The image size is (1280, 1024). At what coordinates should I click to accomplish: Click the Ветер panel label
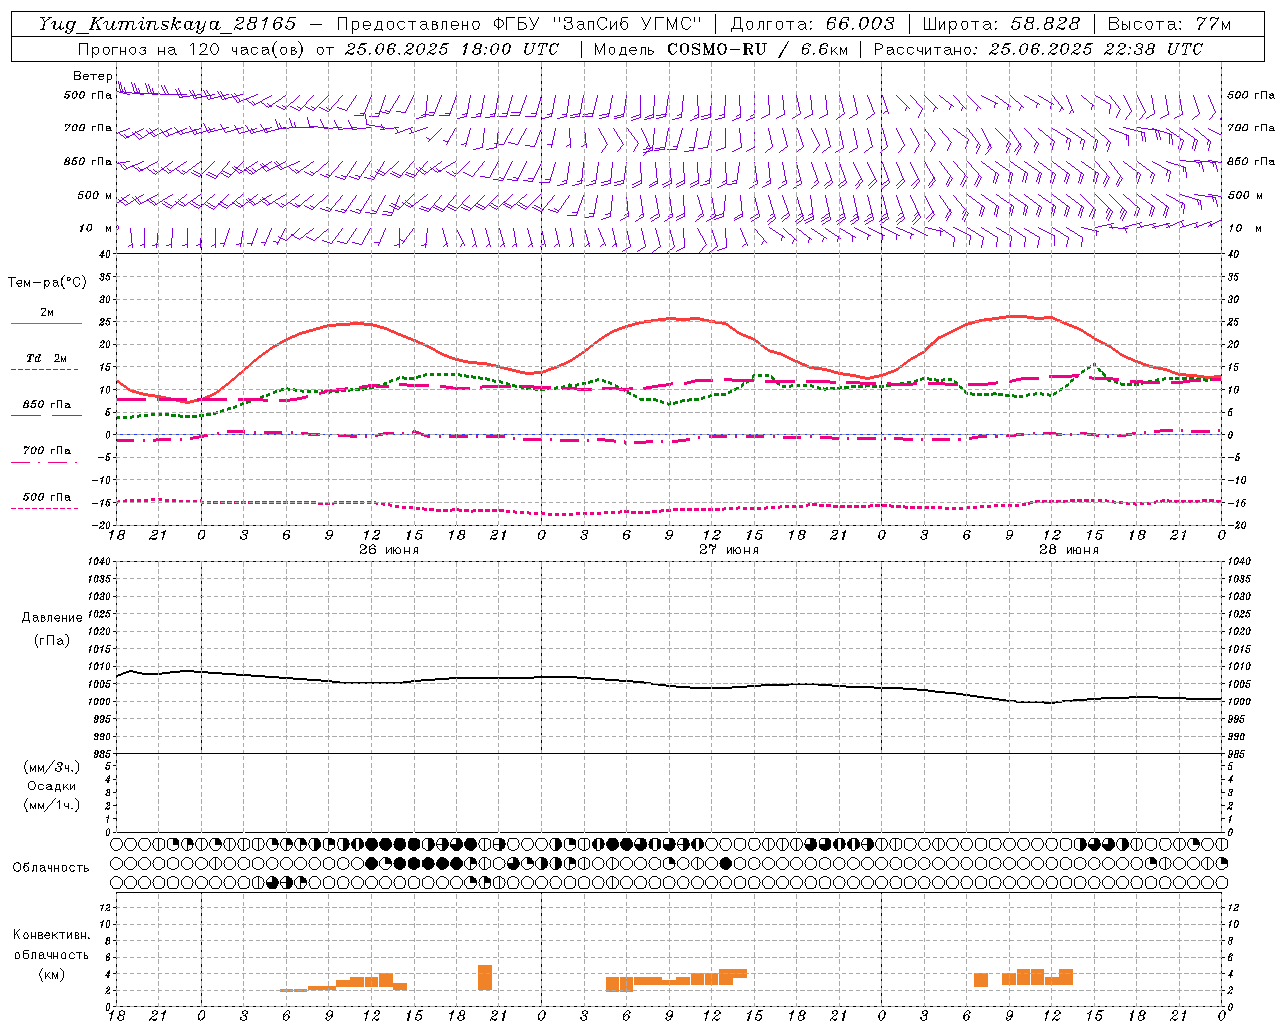(93, 76)
